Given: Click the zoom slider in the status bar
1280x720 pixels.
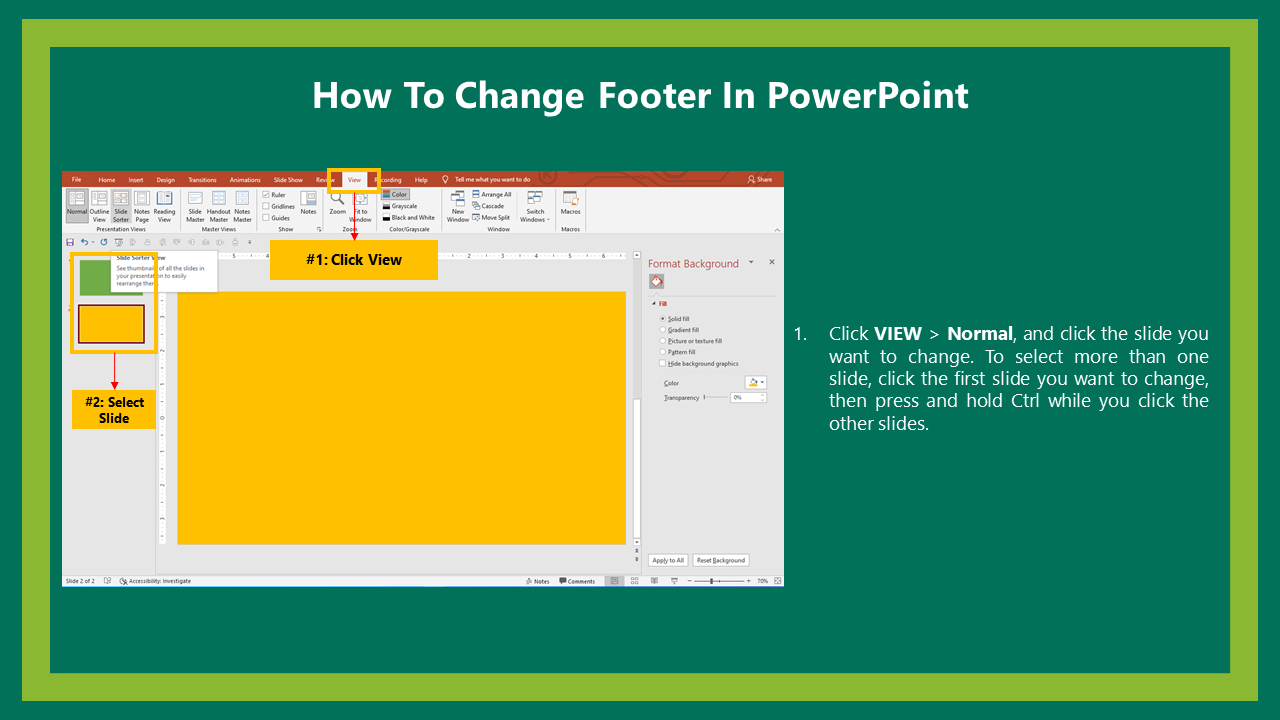Looking at the screenshot, I should pyautogui.click(x=719, y=581).
